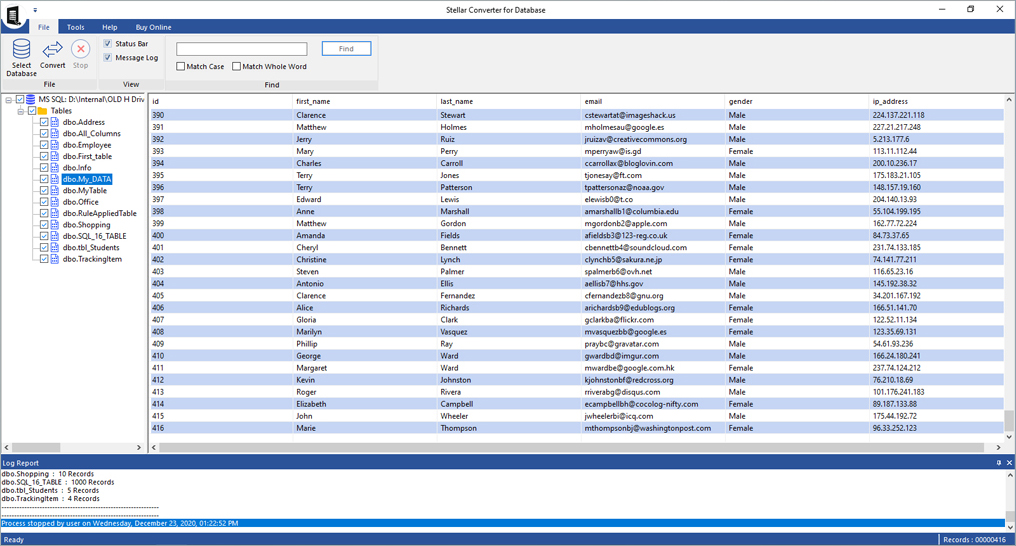The image size is (1016, 546).
Task: Click the last_name column header
Action: pyautogui.click(x=509, y=102)
